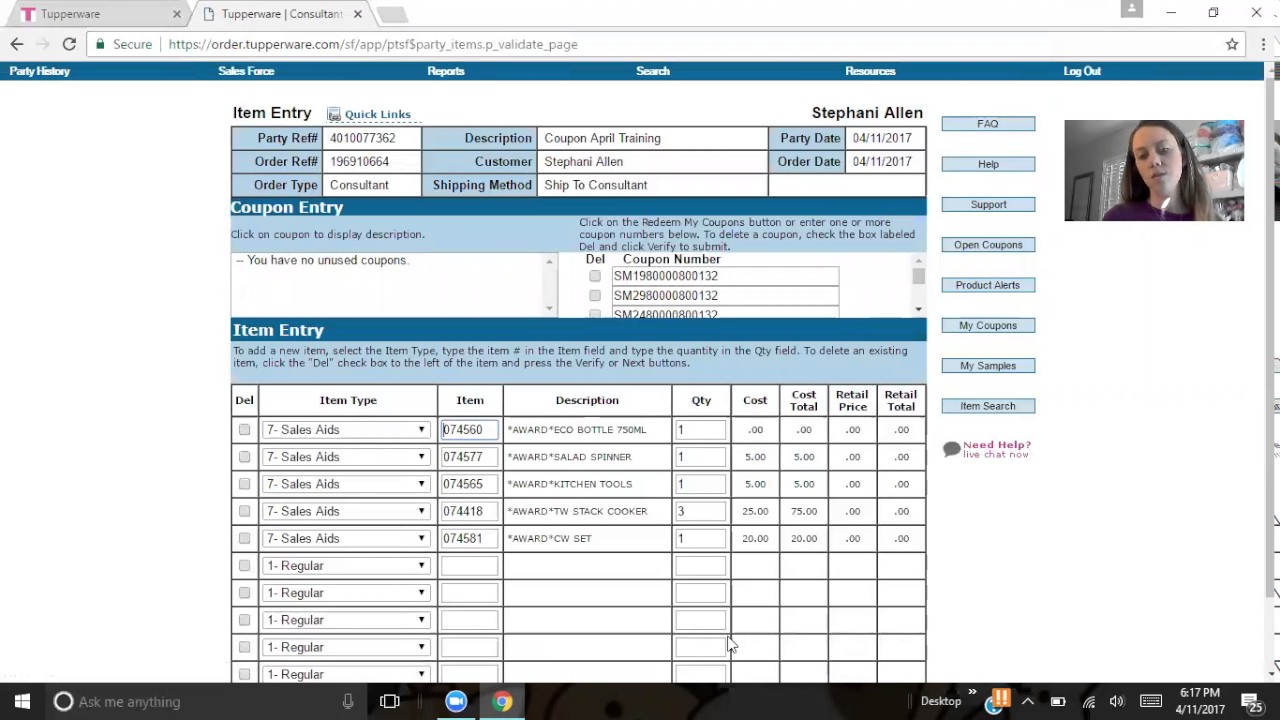
Task: Open the Resources menu
Action: [870, 71]
